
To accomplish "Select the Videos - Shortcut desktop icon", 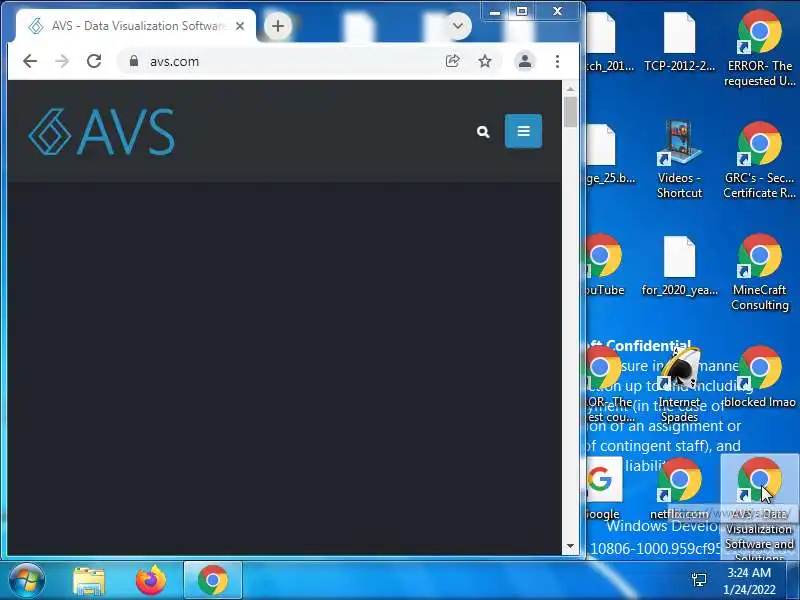I will click(x=679, y=161).
